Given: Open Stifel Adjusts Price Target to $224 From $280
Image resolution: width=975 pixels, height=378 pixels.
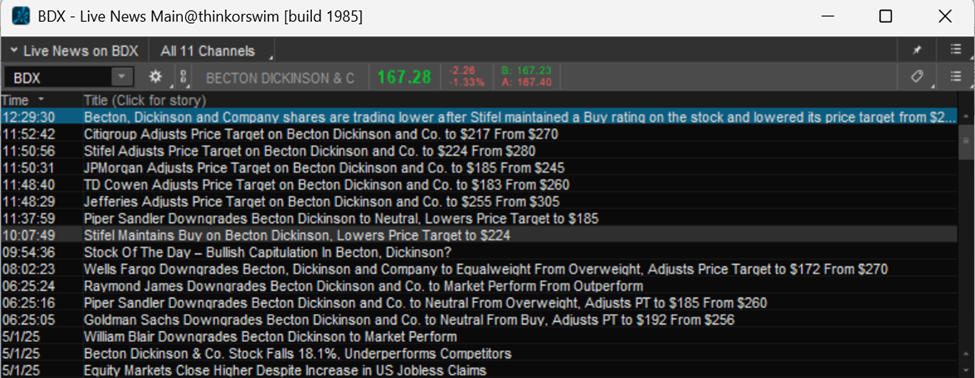Looking at the screenshot, I should point(310,151).
